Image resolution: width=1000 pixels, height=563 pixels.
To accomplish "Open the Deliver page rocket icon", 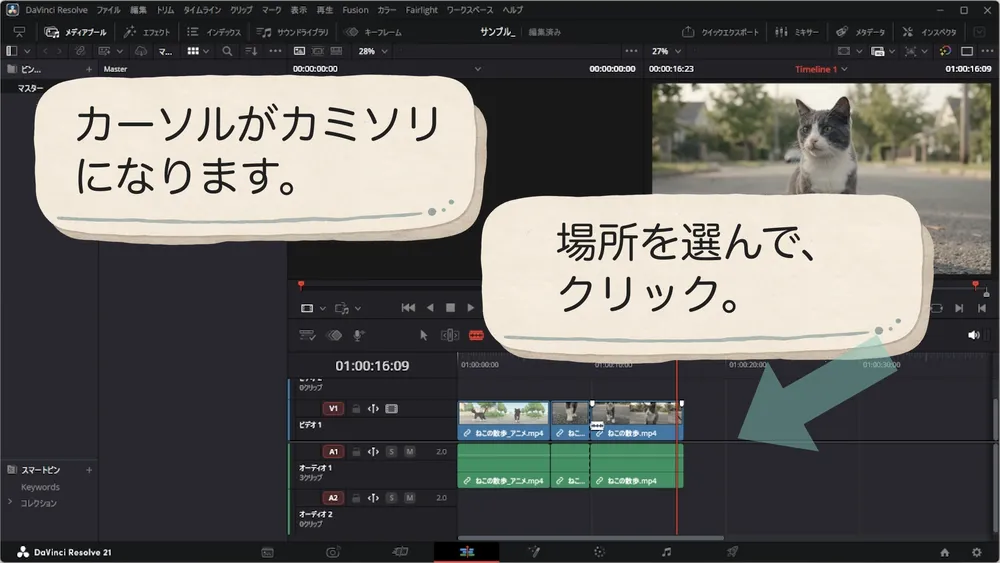I will tap(732, 552).
